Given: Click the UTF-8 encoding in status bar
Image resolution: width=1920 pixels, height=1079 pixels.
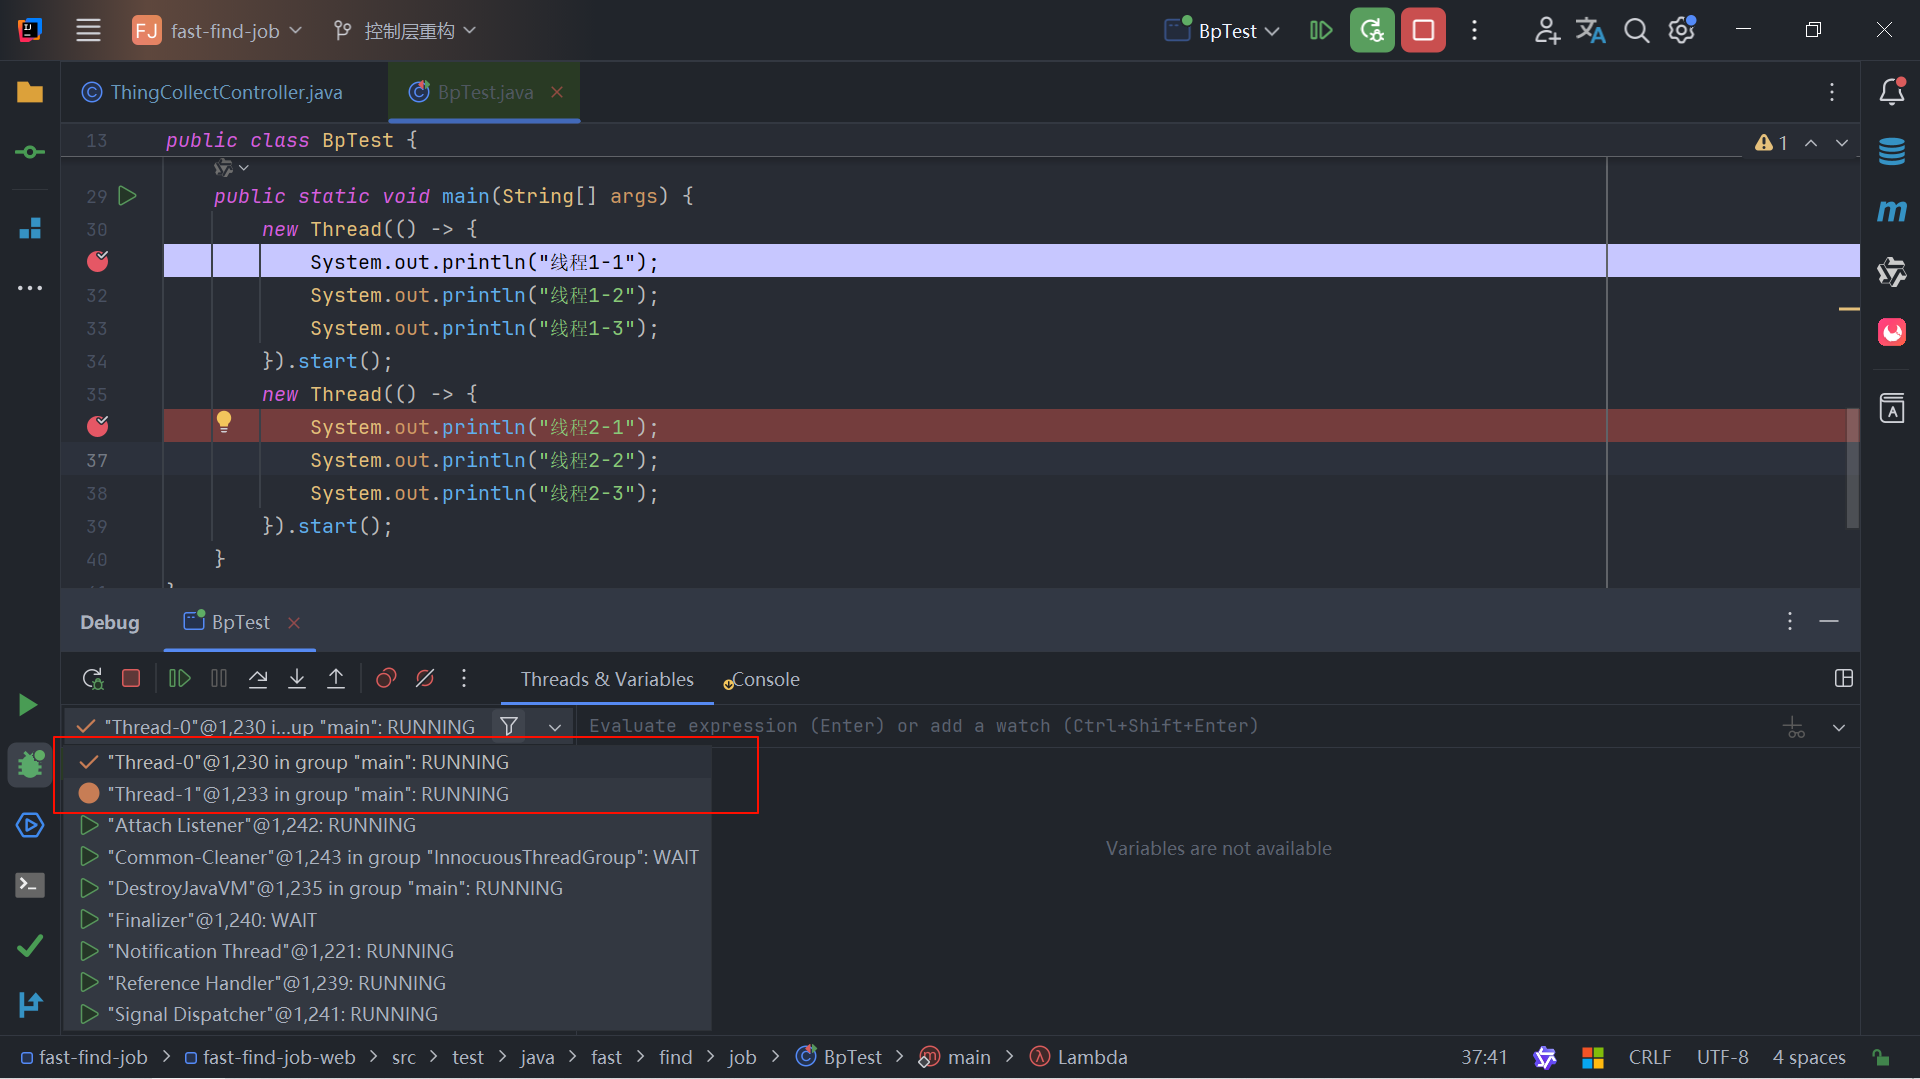Looking at the screenshot, I should click(1722, 1057).
